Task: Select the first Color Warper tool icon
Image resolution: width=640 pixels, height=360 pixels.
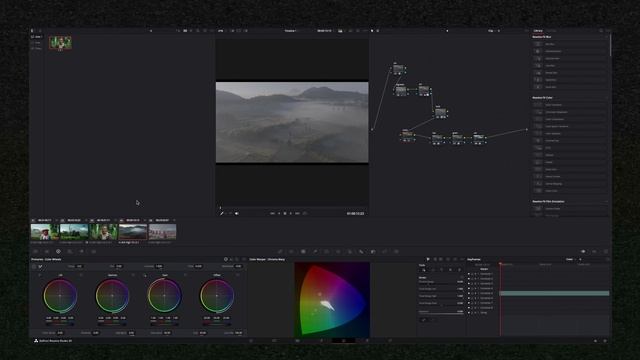Action: click(424, 270)
